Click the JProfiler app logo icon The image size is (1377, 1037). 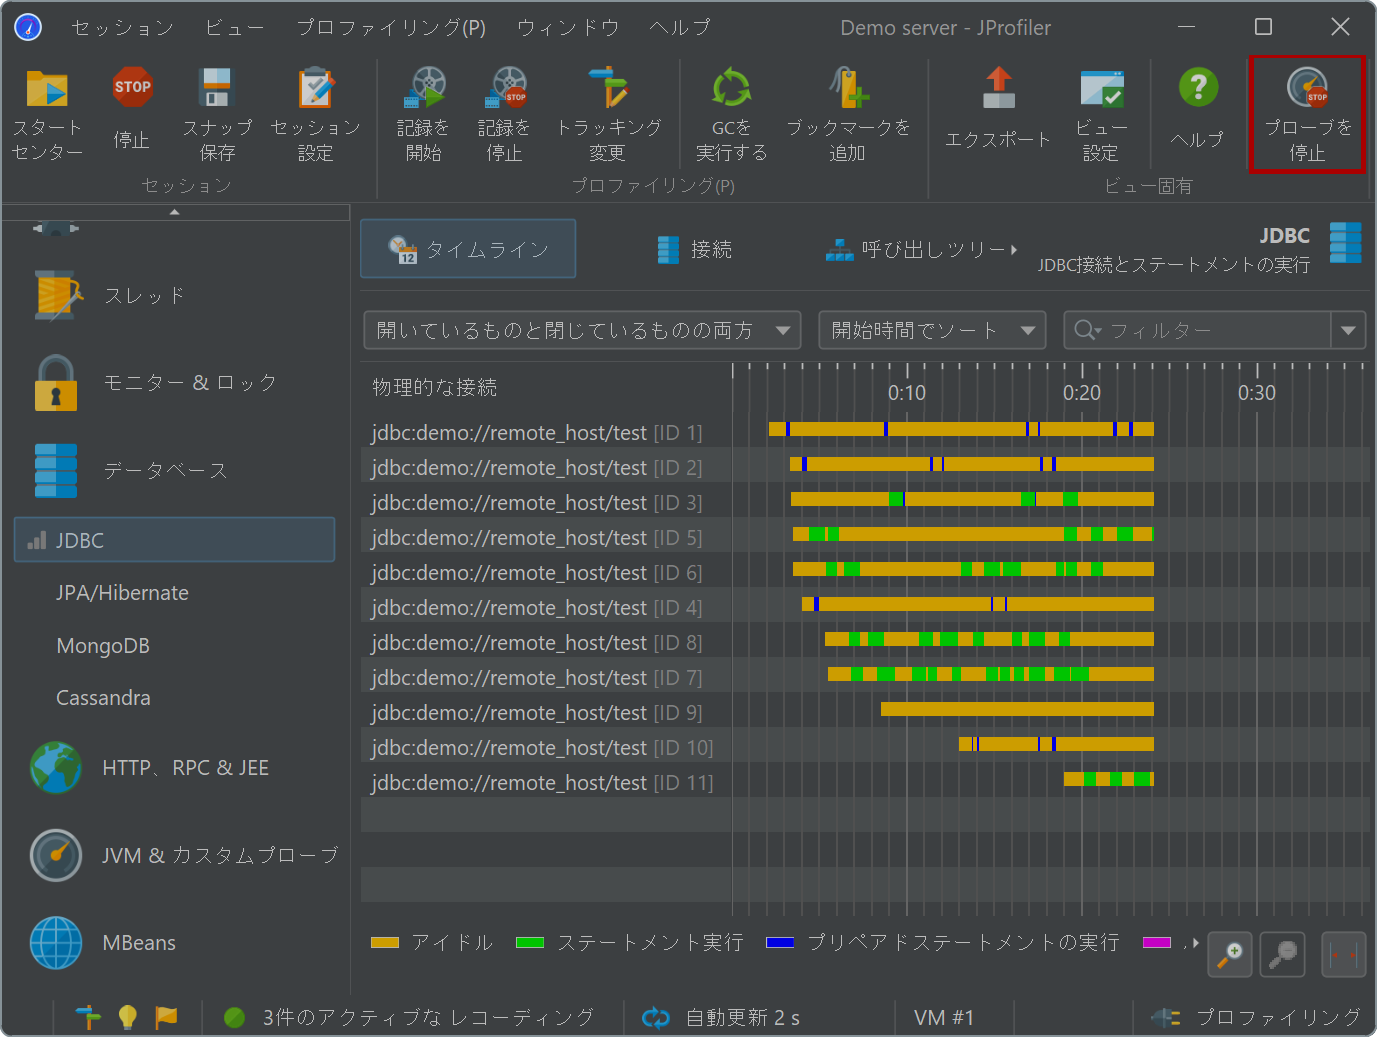point(28,27)
